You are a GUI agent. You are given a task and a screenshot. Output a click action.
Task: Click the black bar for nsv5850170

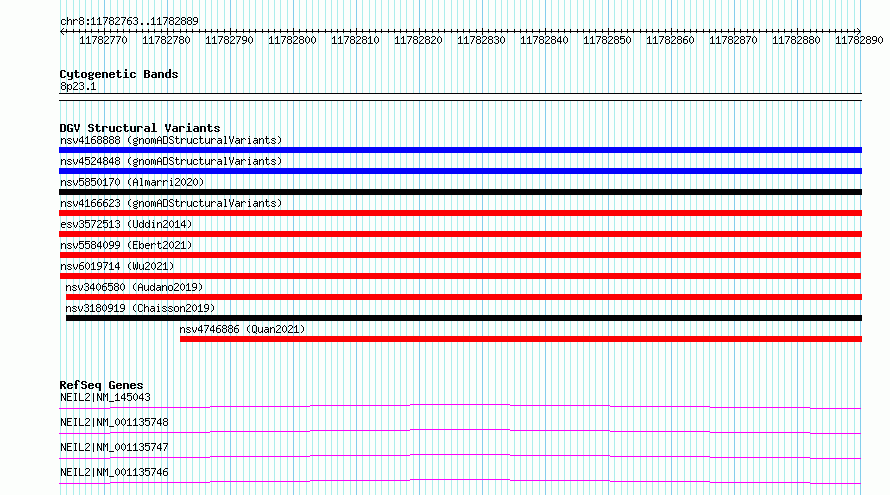pyautogui.click(x=460, y=192)
